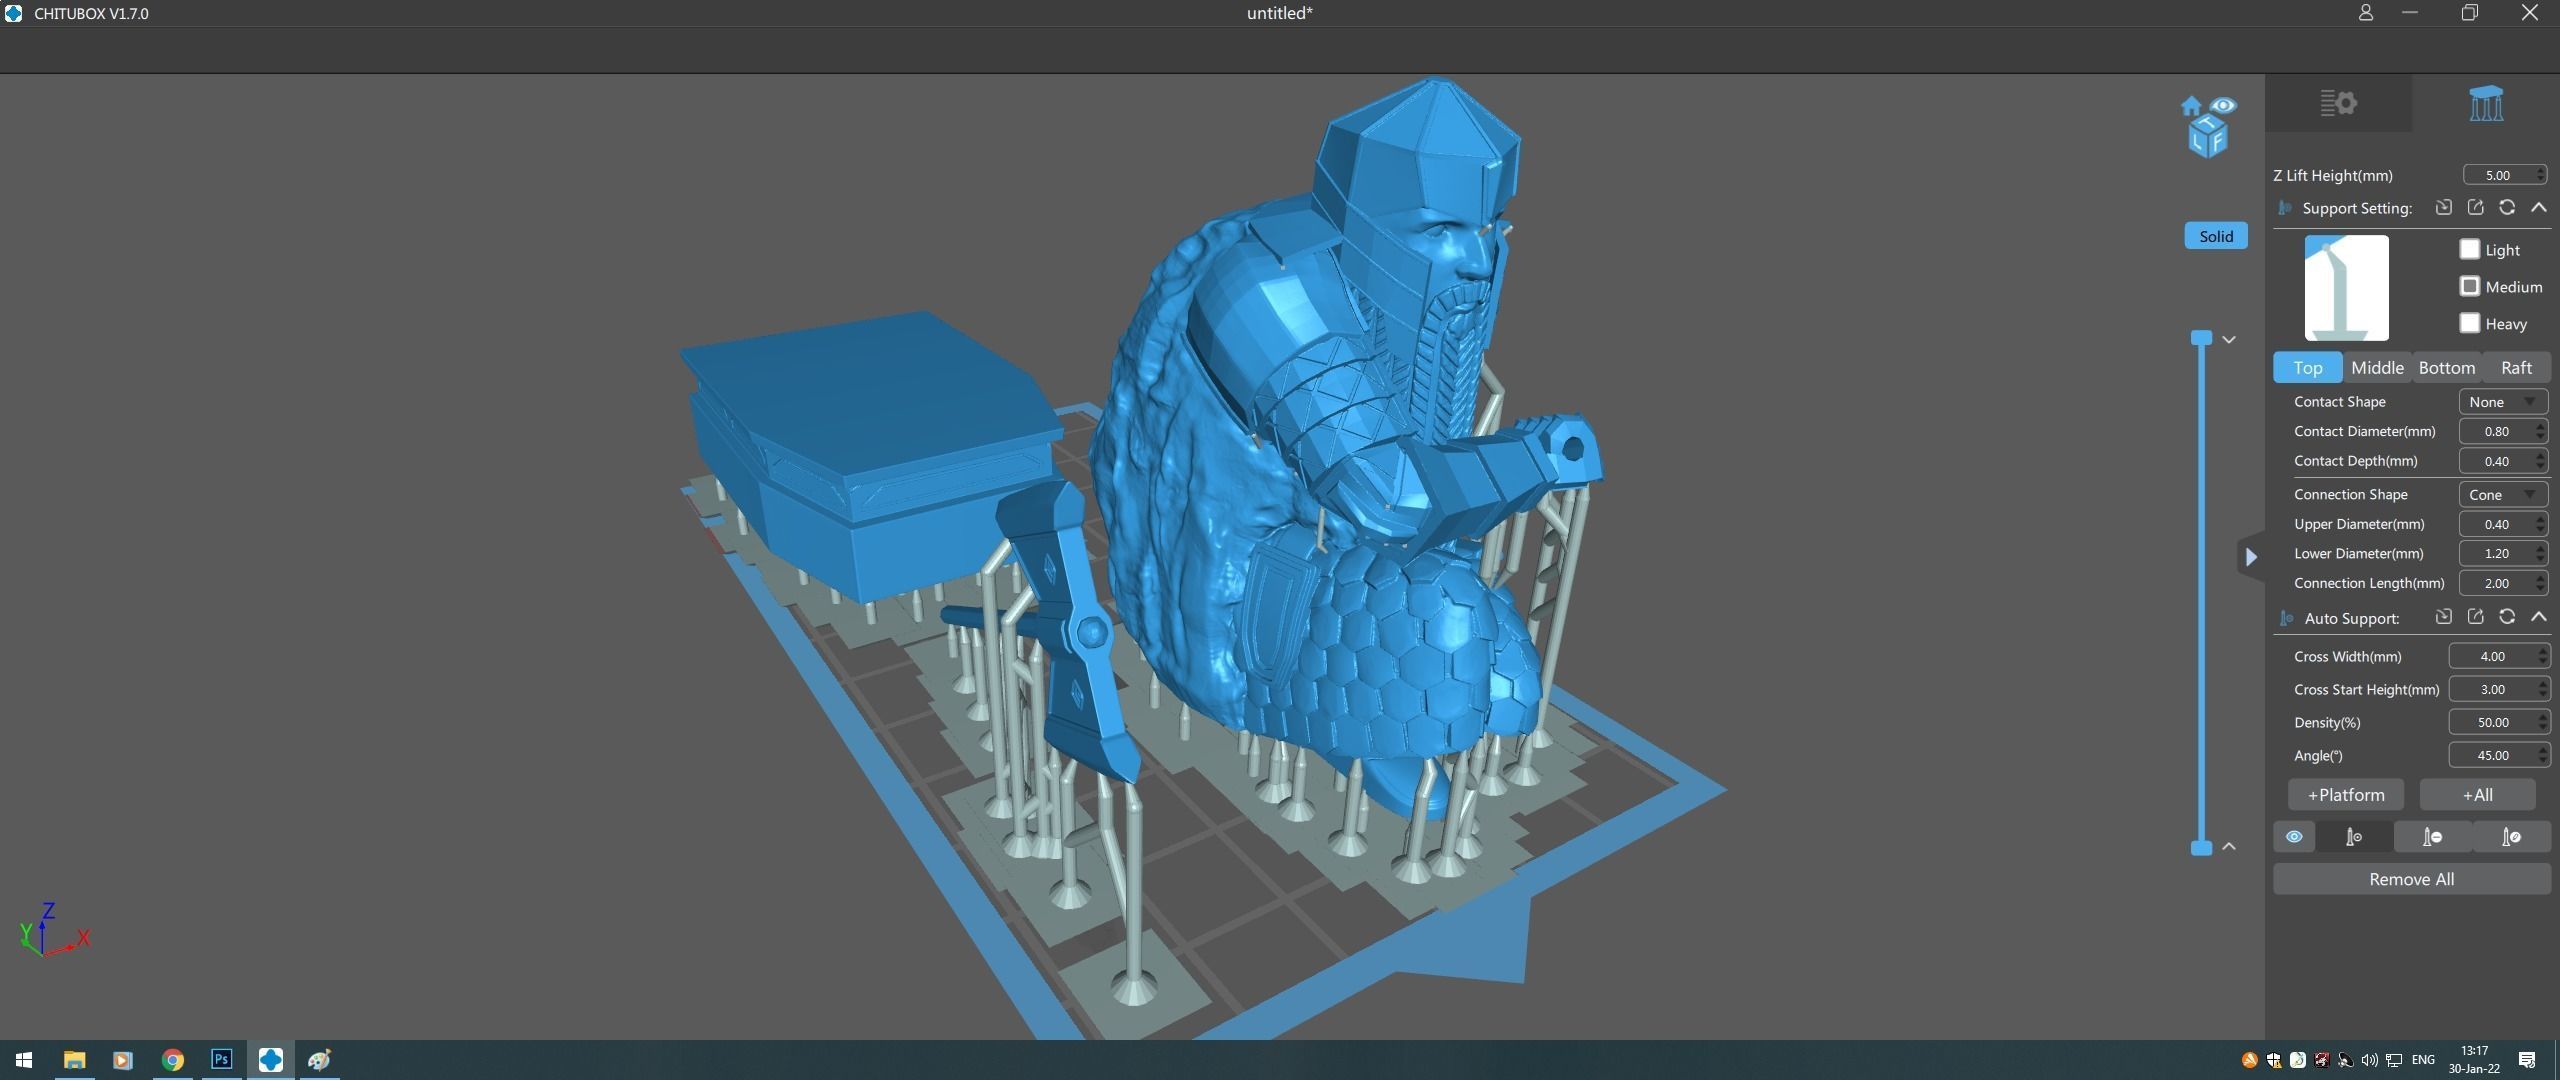Switch to the Top tab

pos(2307,368)
